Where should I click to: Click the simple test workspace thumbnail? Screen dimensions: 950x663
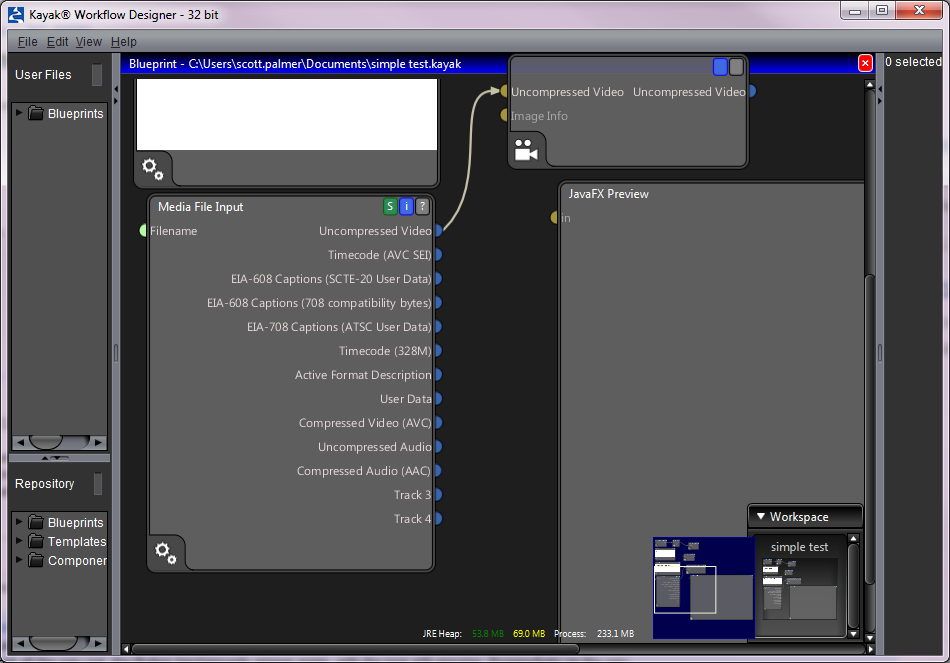tap(799, 588)
